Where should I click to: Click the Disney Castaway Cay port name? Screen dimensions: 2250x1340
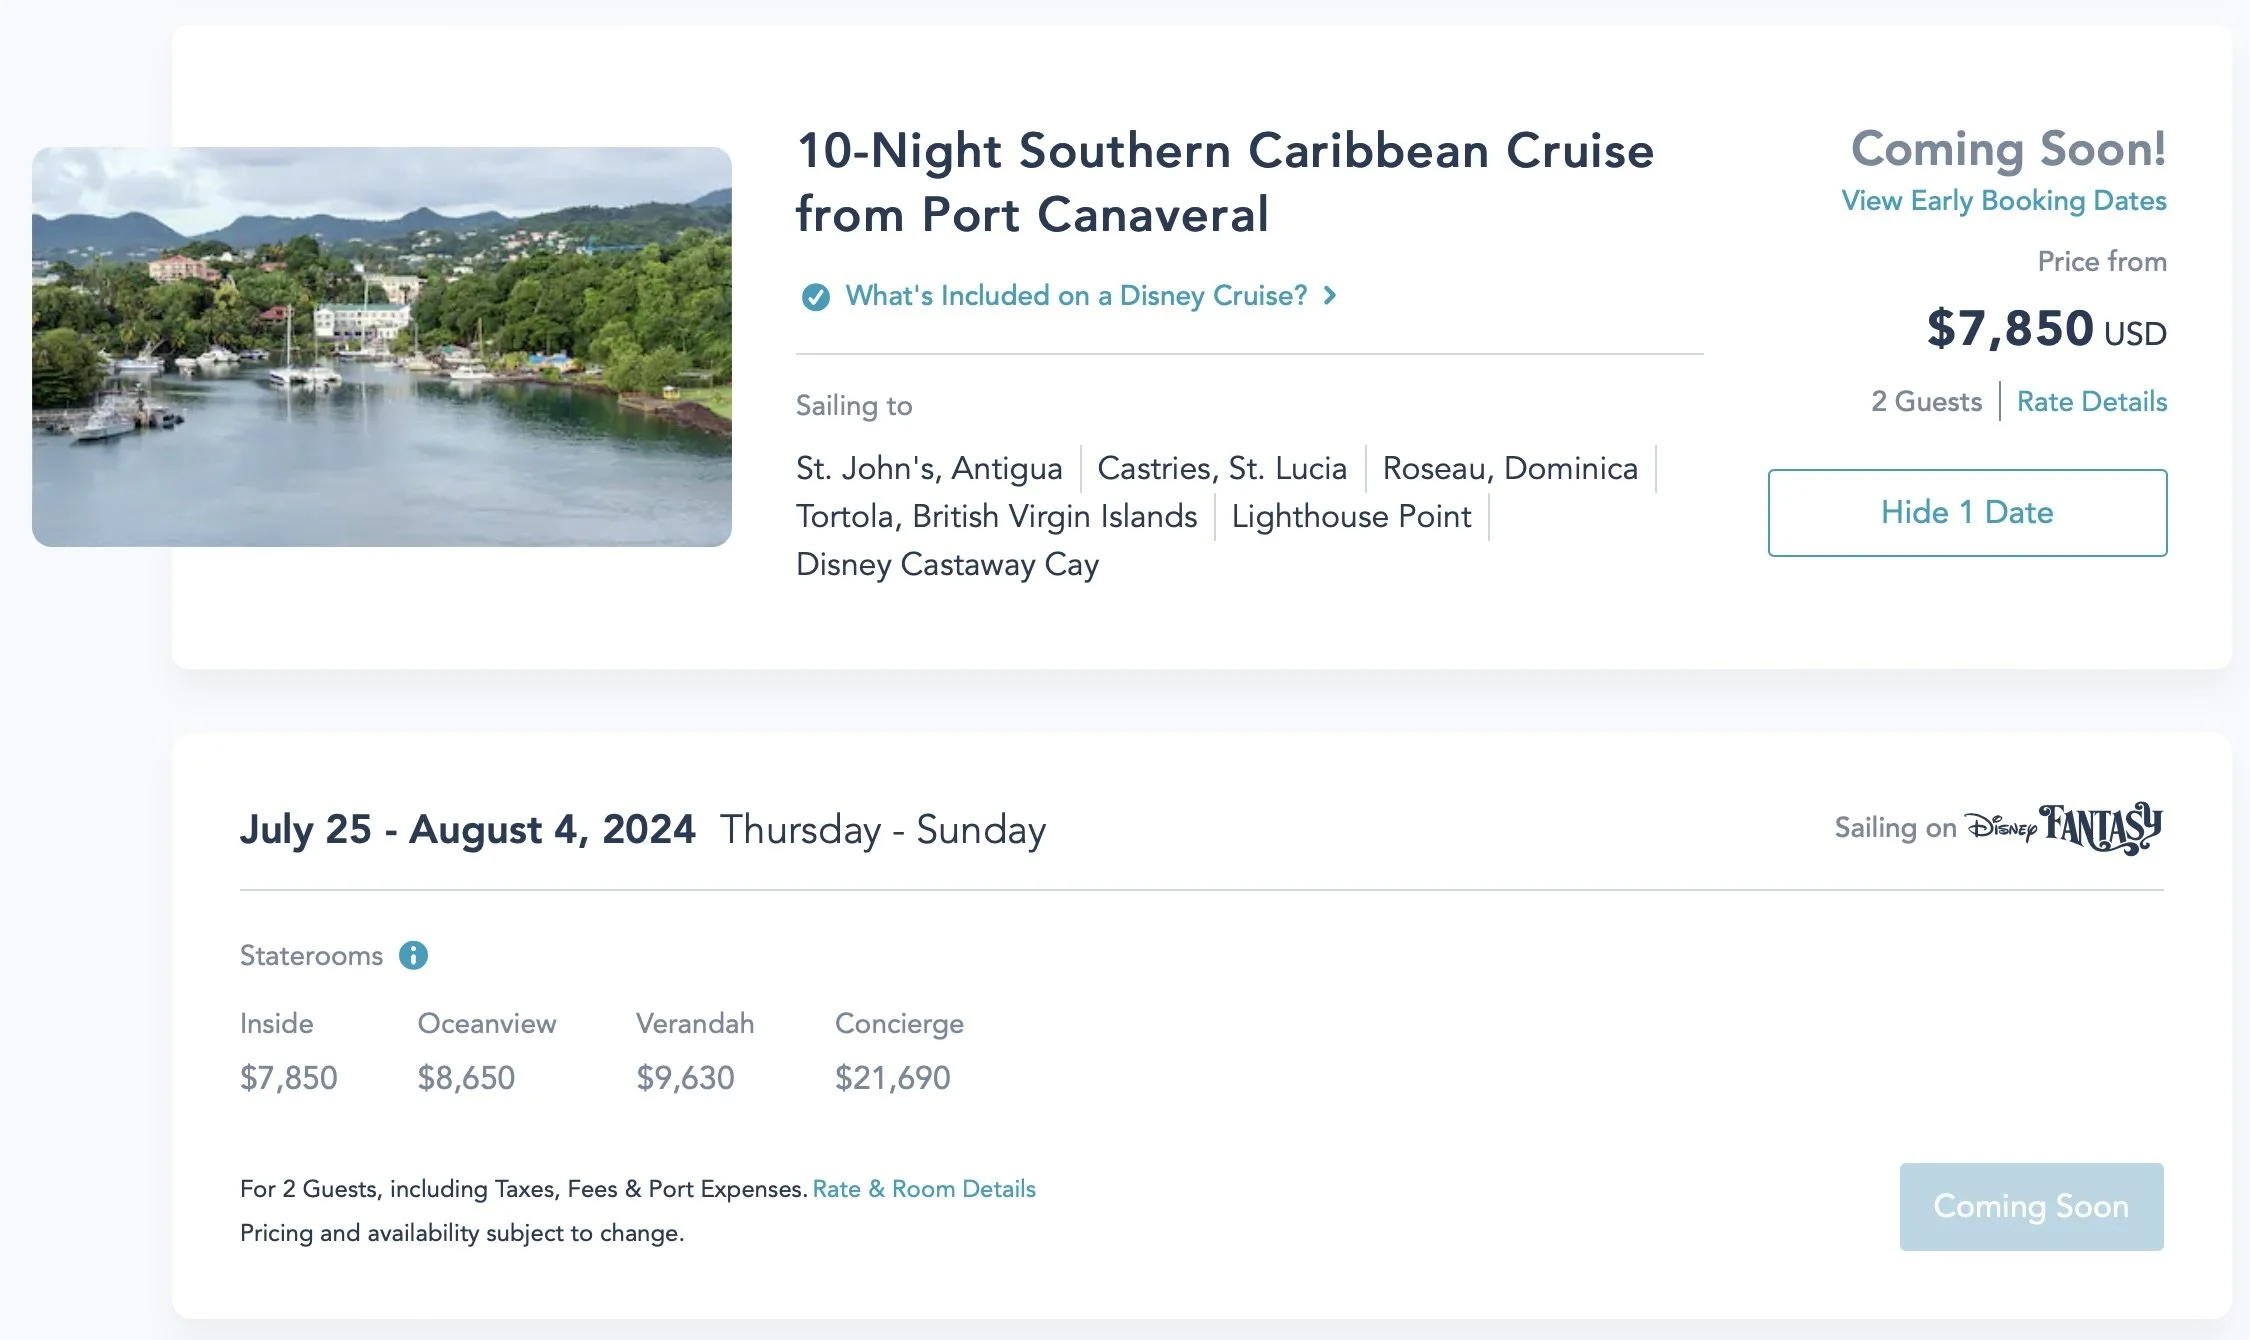947,565
